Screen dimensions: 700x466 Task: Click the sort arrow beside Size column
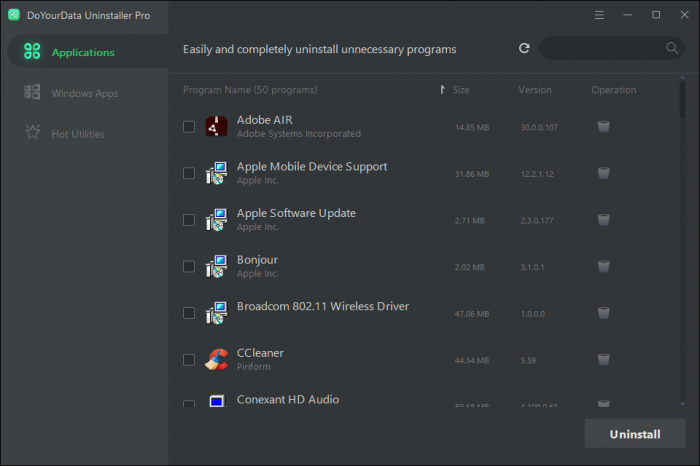(x=442, y=90)
